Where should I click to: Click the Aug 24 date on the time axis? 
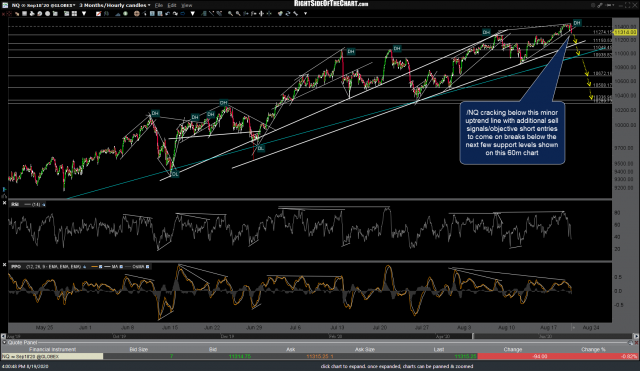(x=591, y=327)
